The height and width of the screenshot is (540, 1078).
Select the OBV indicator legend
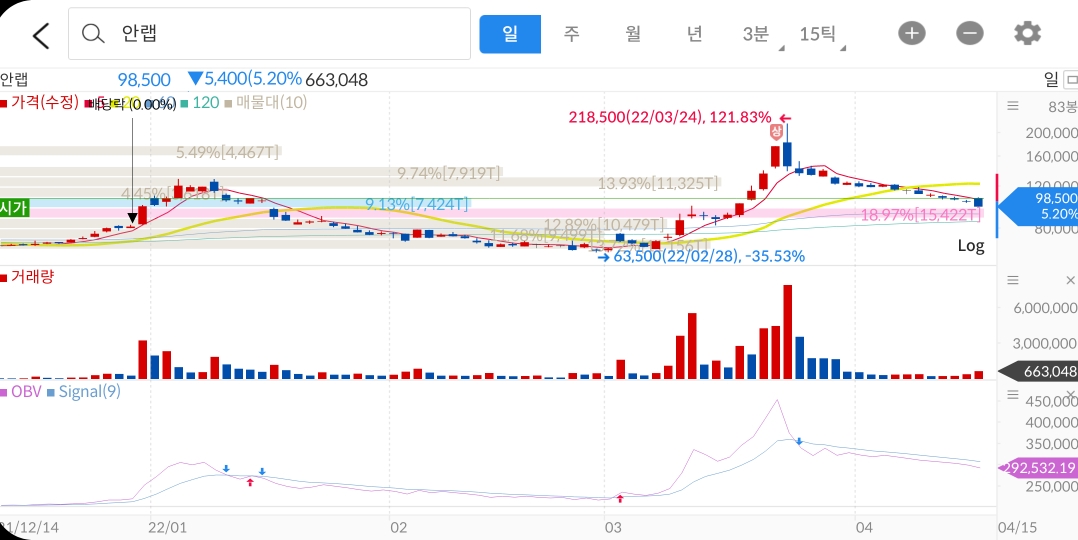click(21, 392)
